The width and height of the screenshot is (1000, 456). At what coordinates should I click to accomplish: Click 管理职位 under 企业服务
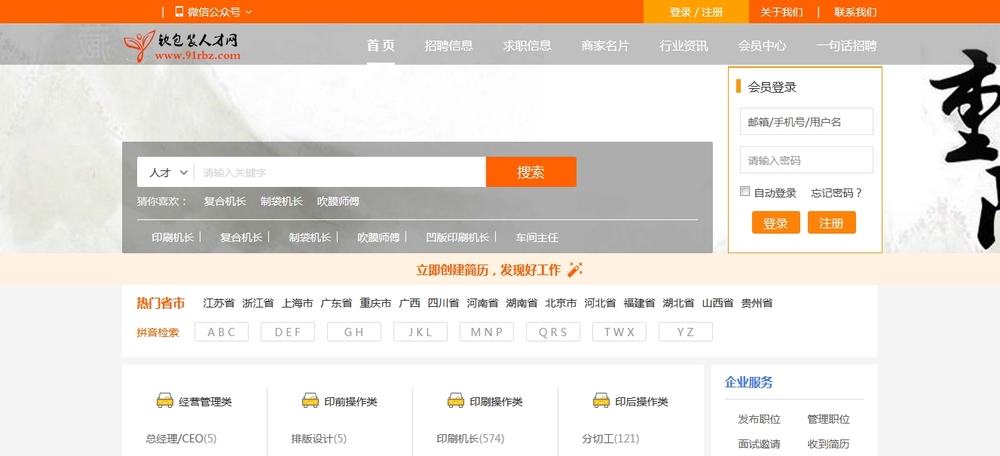pyautogui.click(x=828, y=419)
